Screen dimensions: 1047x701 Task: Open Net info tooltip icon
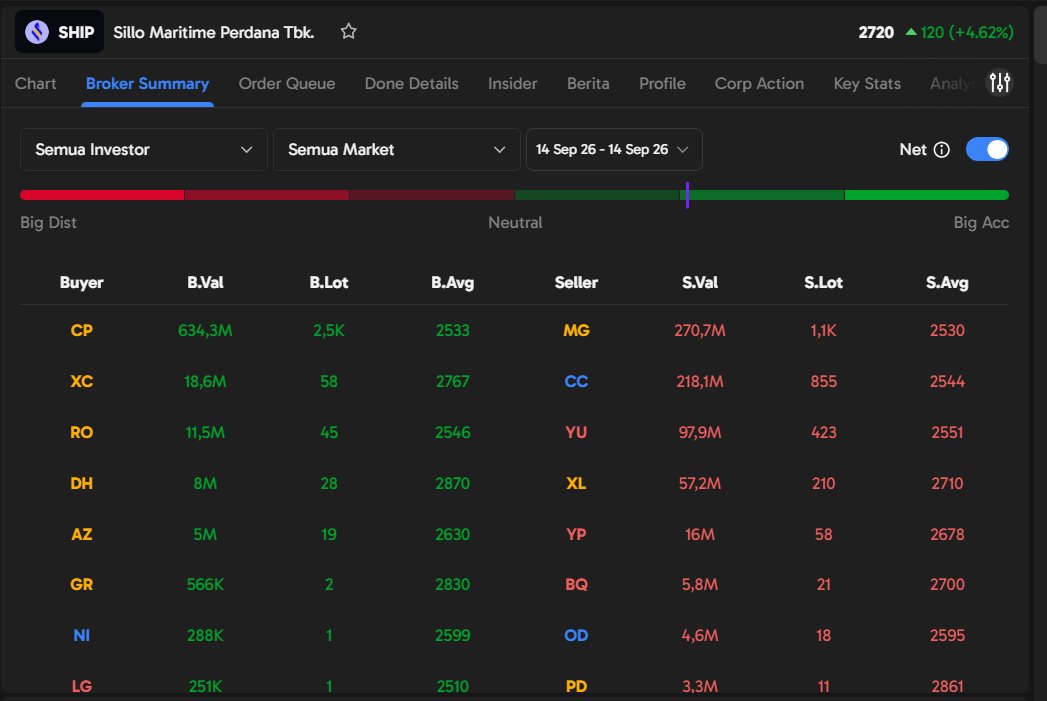(x=941, y=150)
